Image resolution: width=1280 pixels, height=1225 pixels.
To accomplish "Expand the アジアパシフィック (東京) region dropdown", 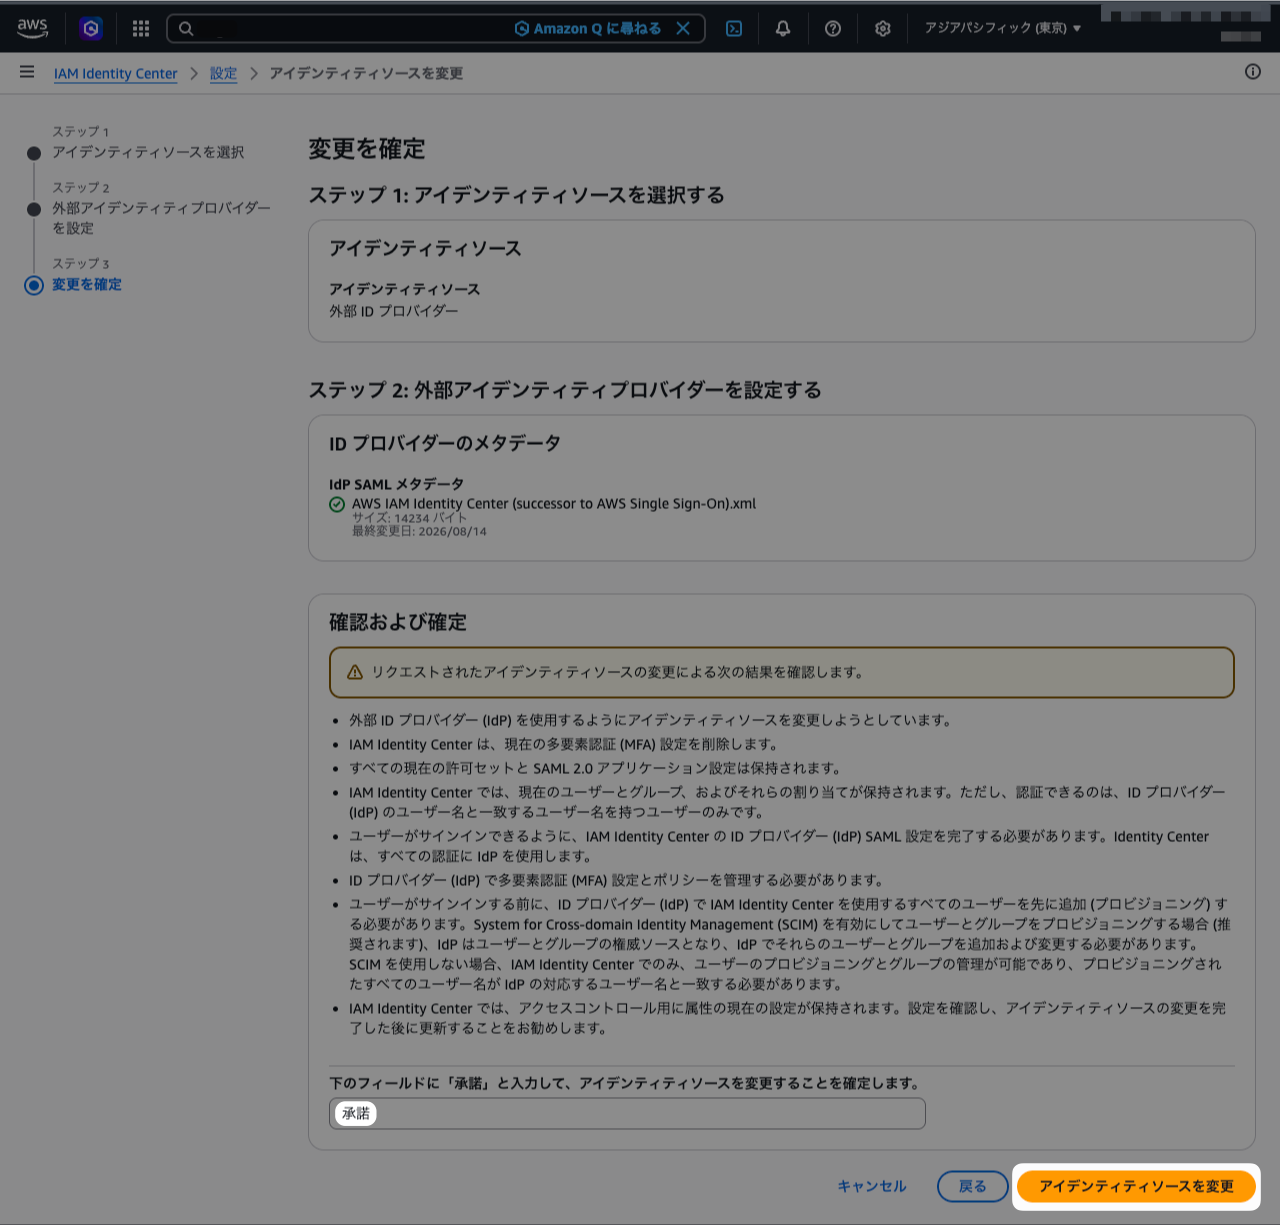I will pyautogui.click(x=1003, y=28).
